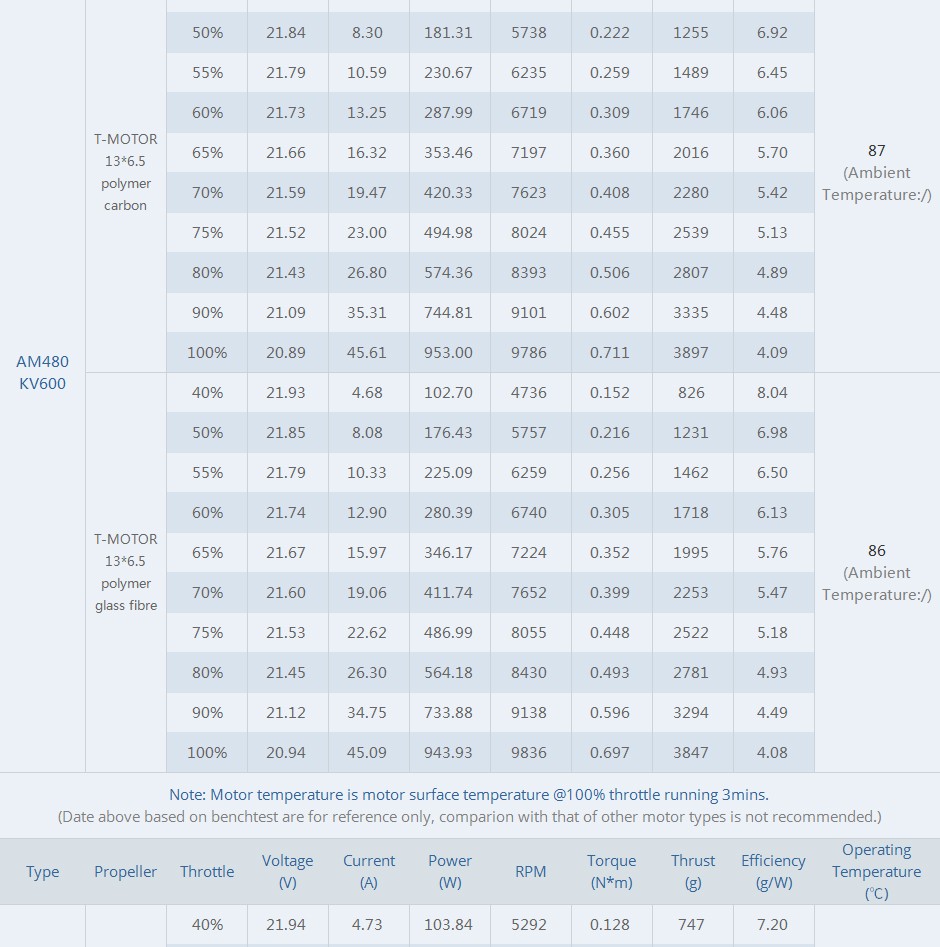This screenshot has height=947, width=940.
Task: Click the 87 ambient temperature cell
Action: [877, 172]
